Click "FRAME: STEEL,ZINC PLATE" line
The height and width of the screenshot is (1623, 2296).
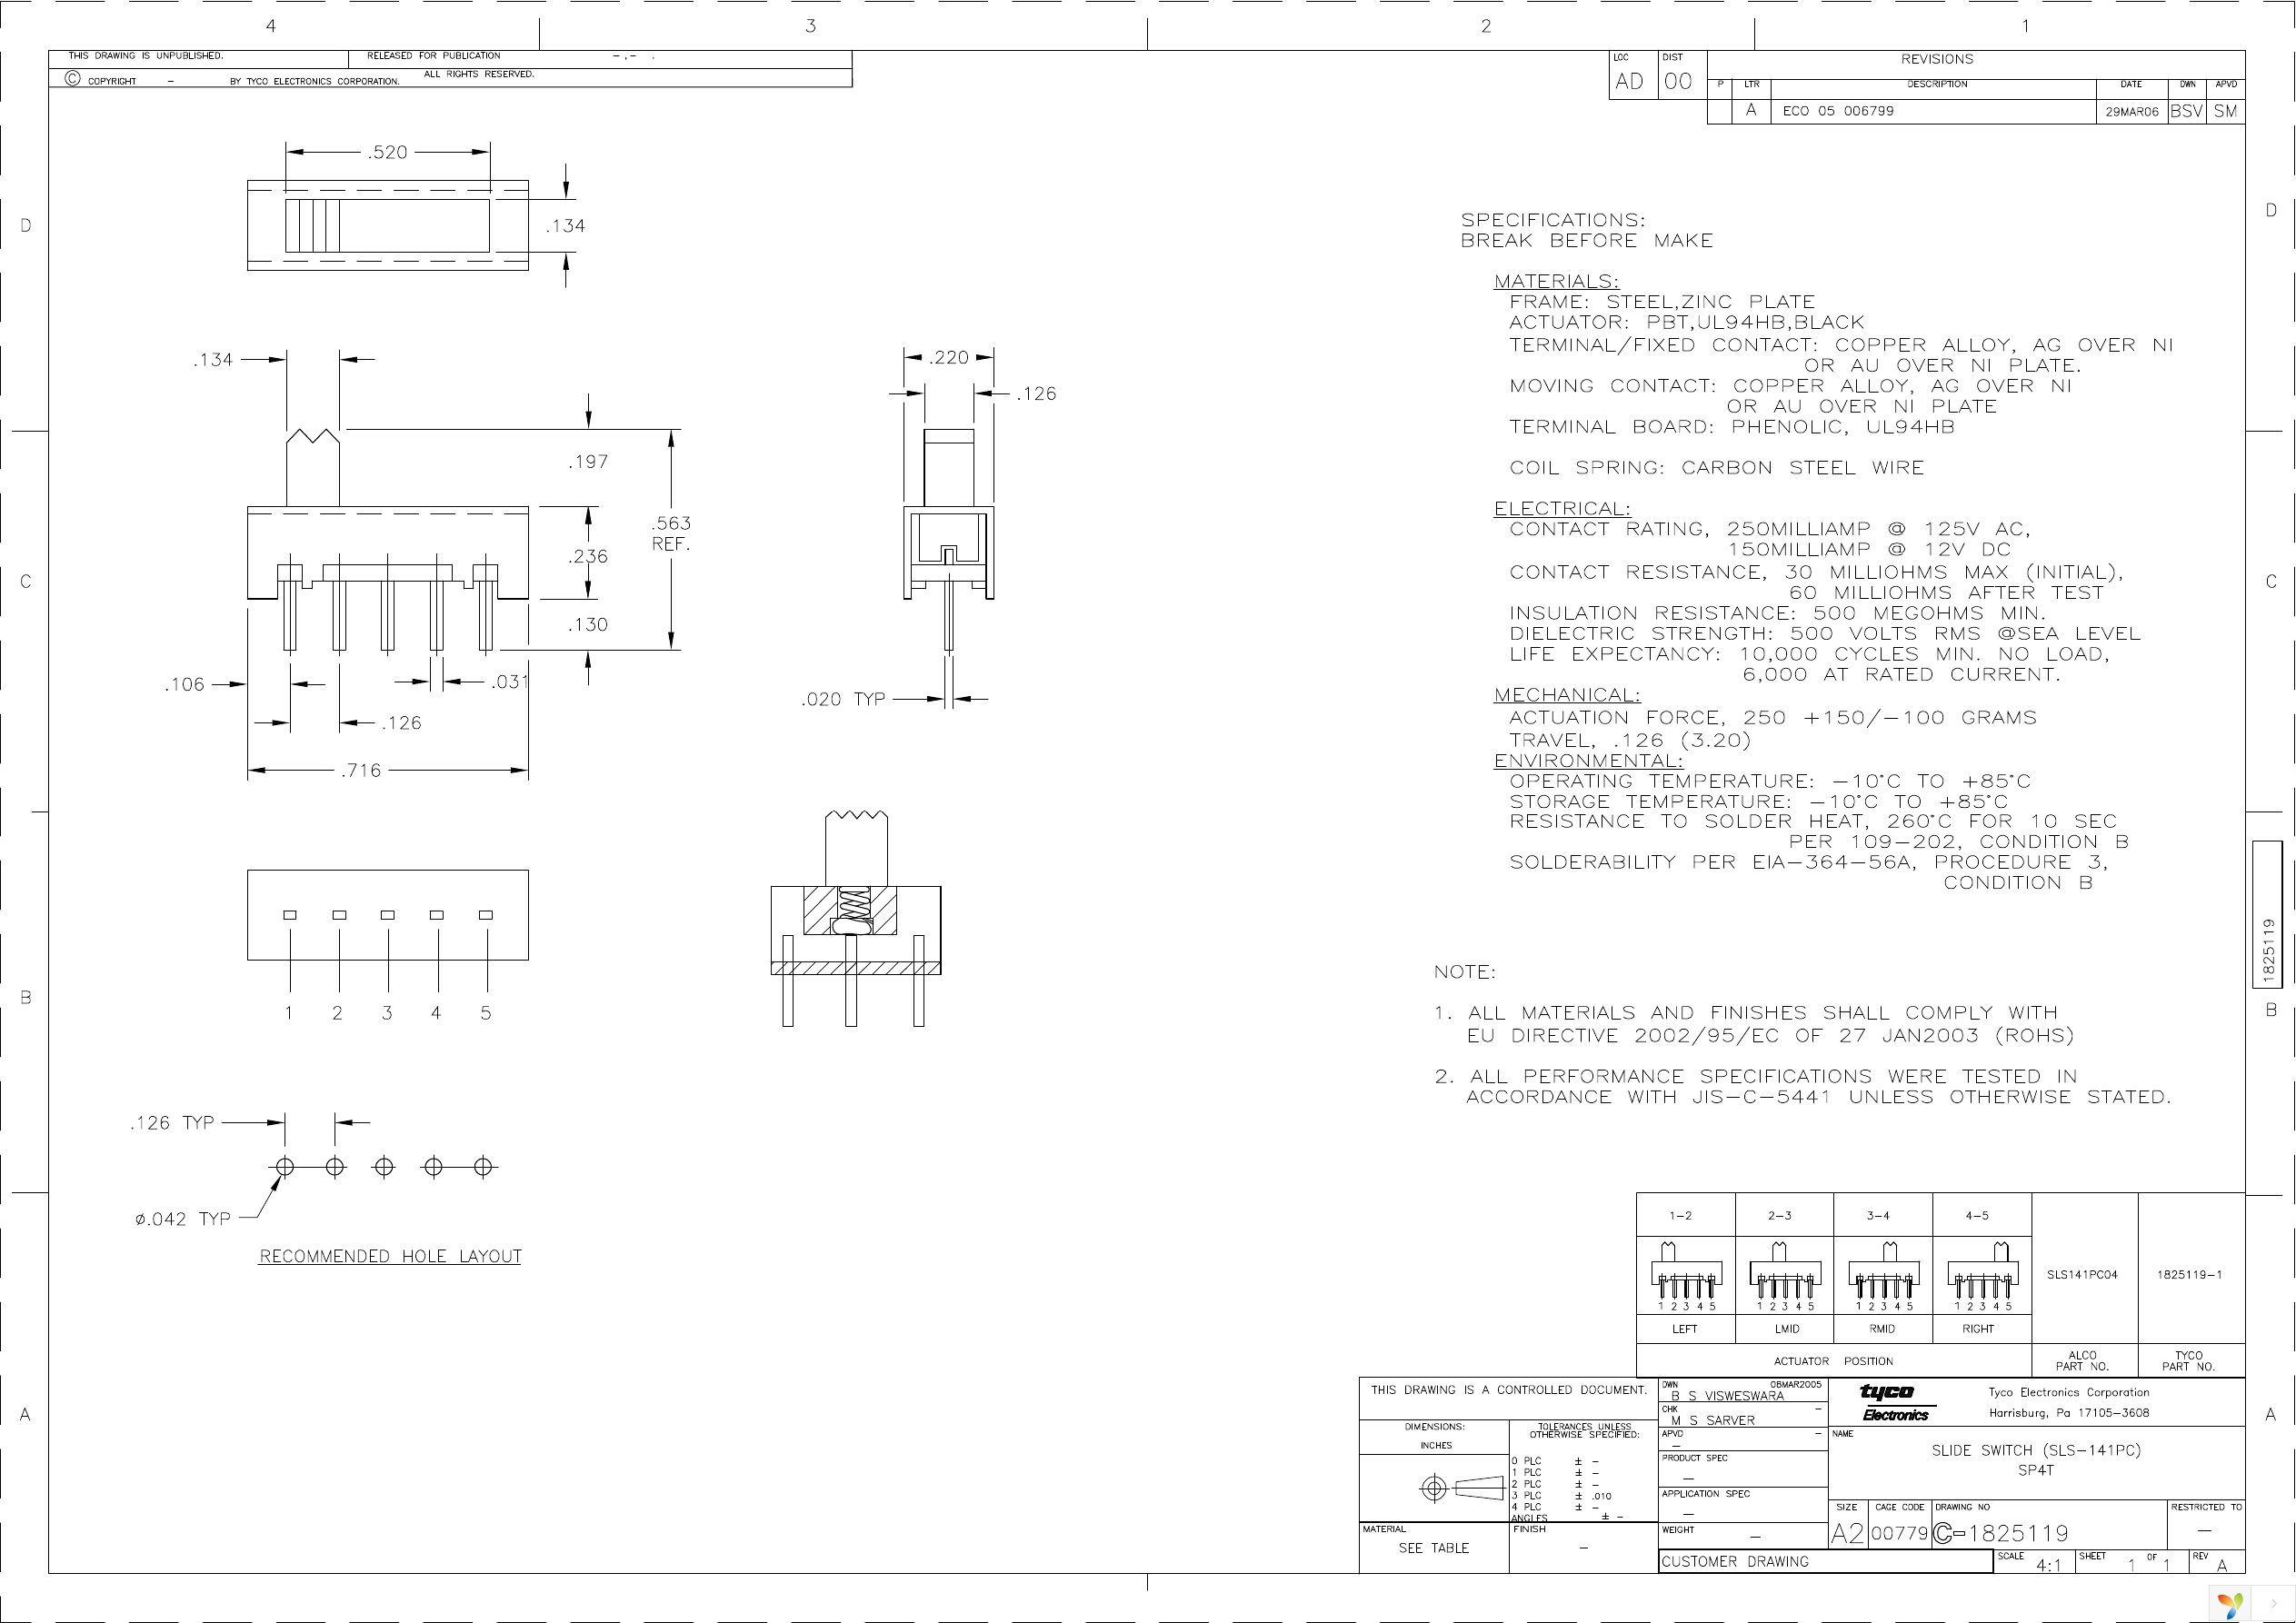click(1661, 302)
